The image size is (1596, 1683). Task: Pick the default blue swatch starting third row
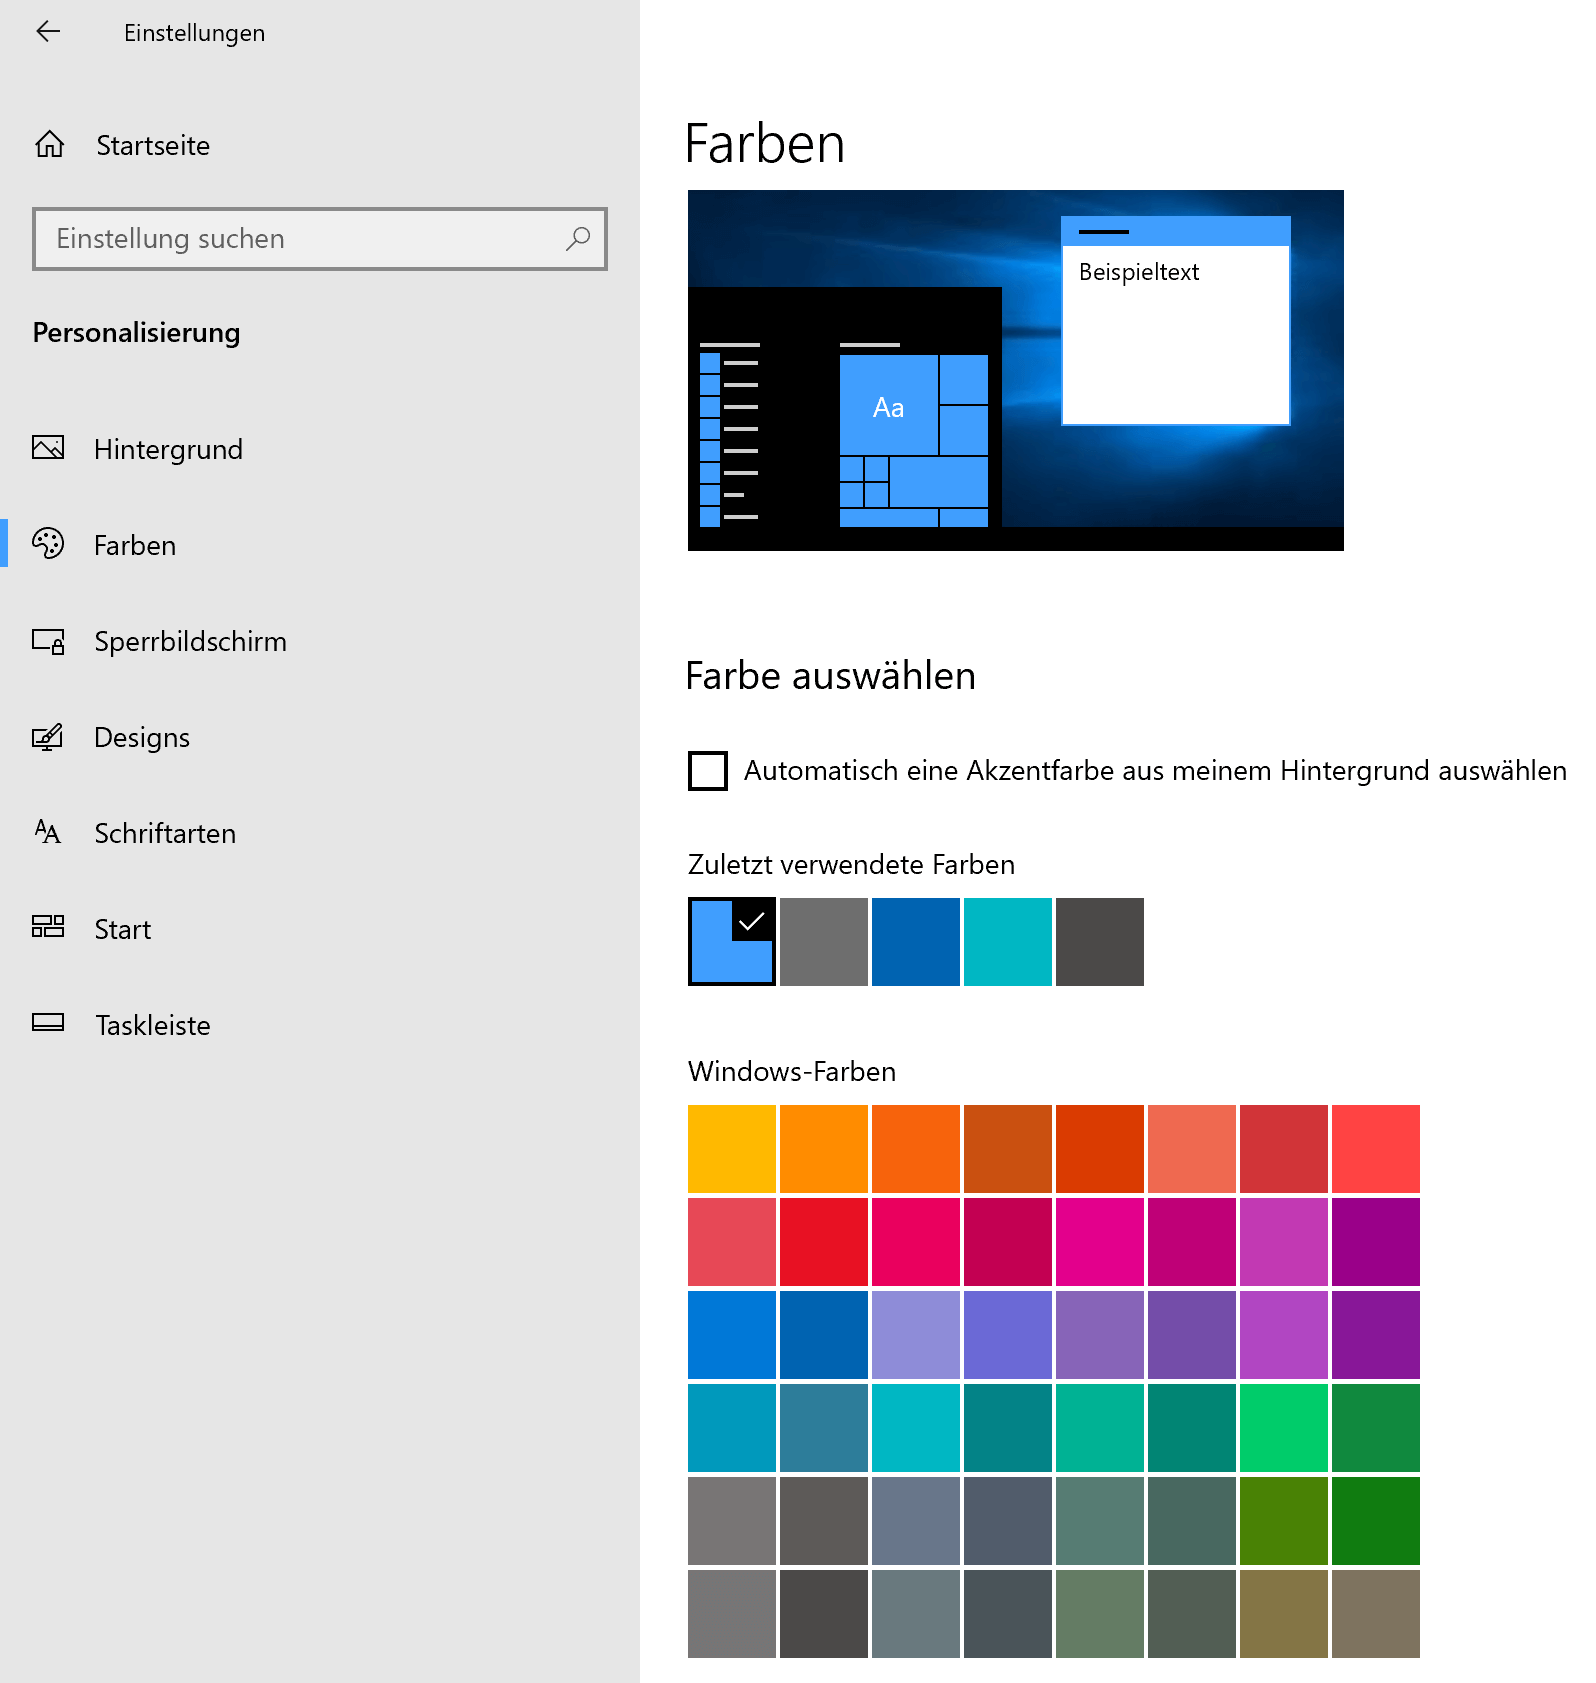(732, 1335)
